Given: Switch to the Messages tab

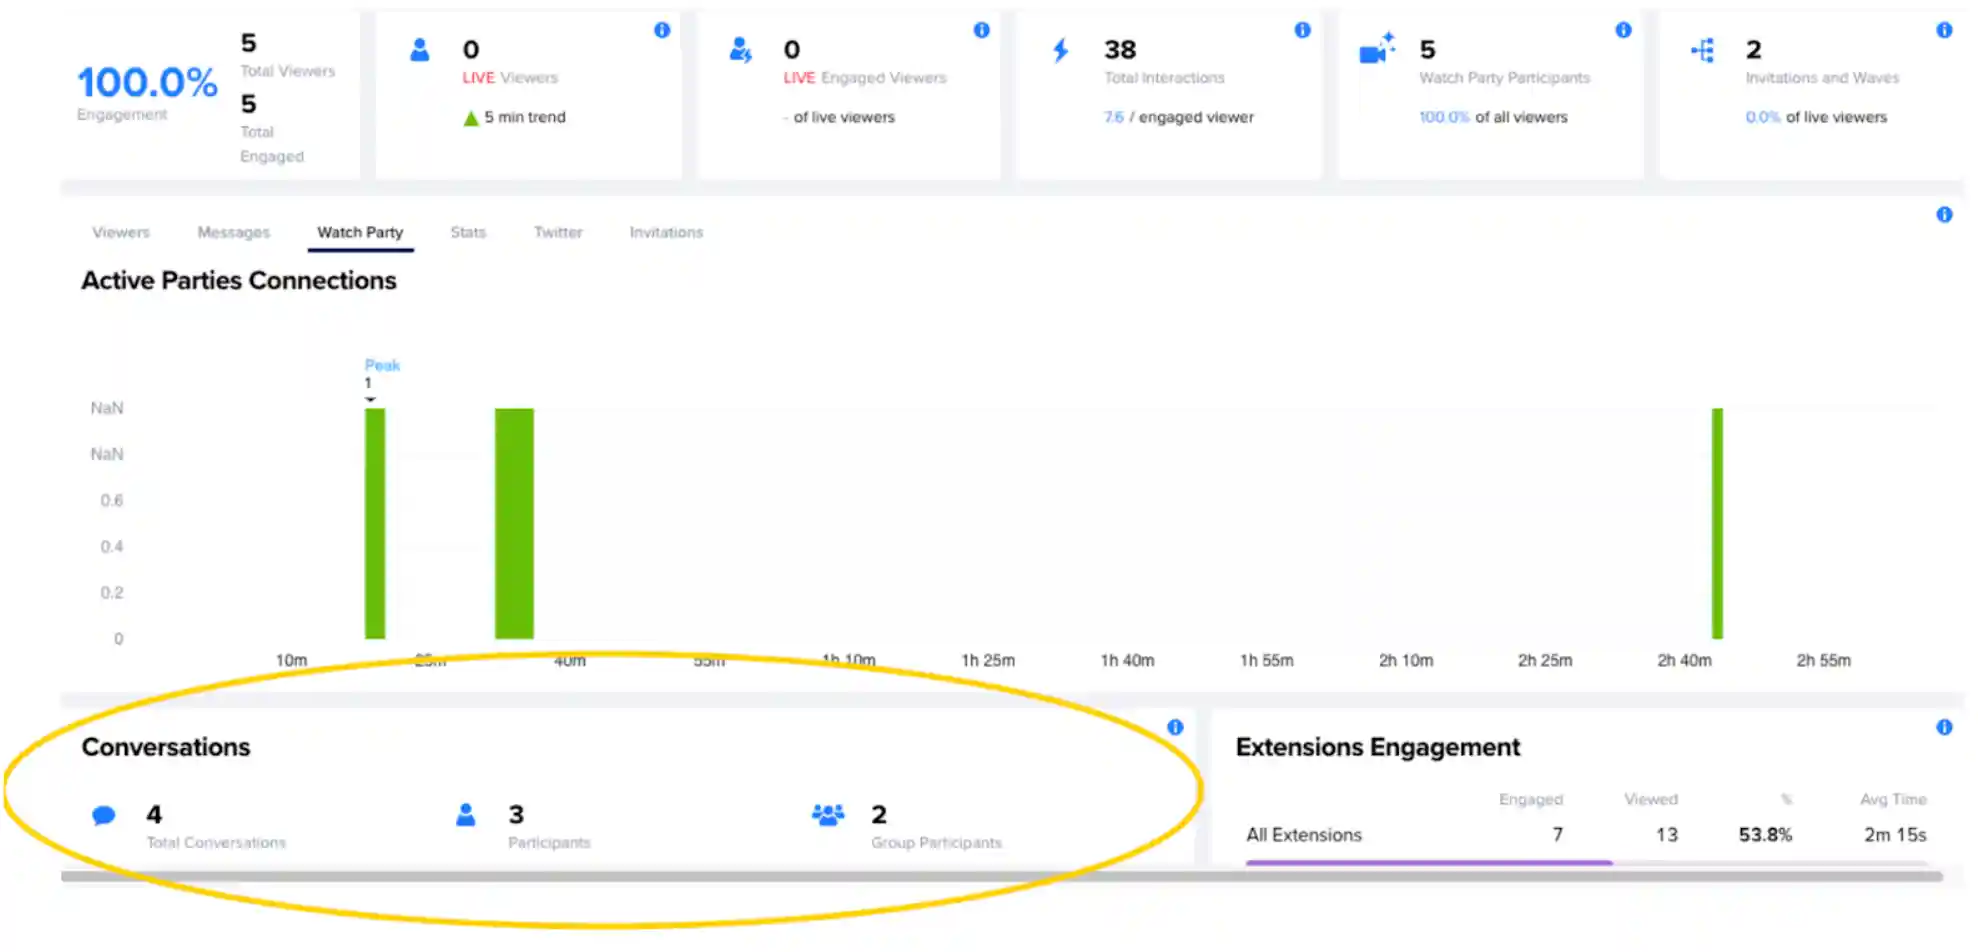Looking at the screenshot, I should [234, 232].
